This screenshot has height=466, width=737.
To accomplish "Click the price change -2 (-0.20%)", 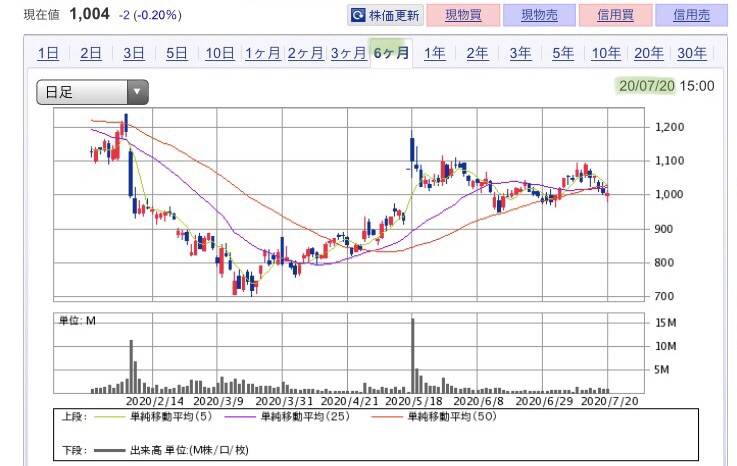I will (x=150, y=15).
